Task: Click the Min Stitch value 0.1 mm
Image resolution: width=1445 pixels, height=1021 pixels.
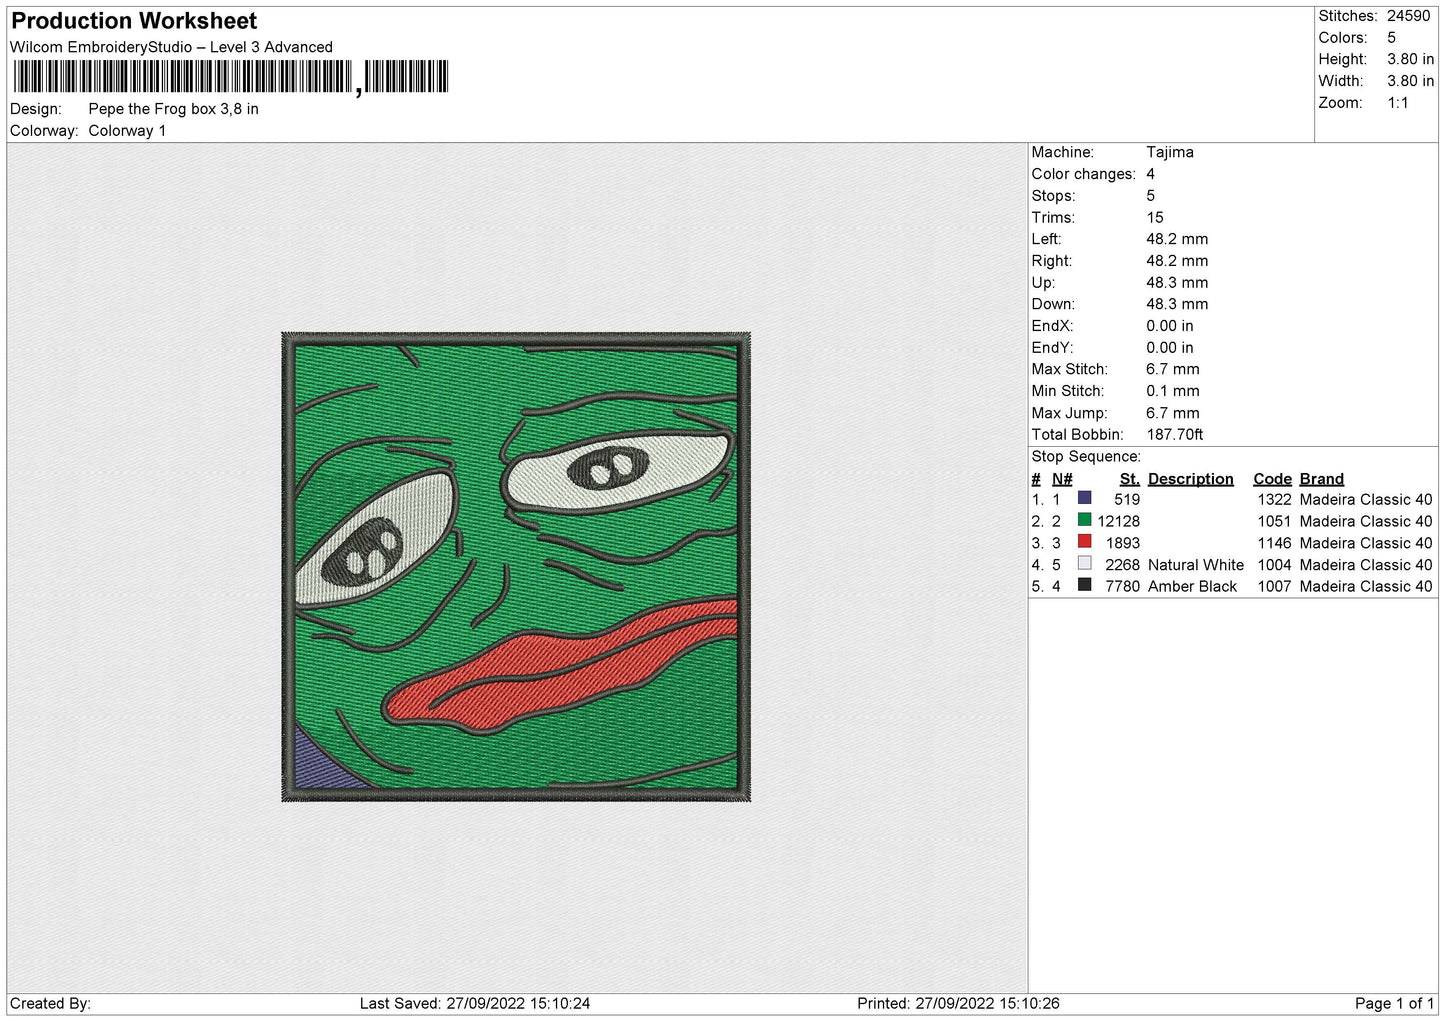Action: coord(1173,391)
